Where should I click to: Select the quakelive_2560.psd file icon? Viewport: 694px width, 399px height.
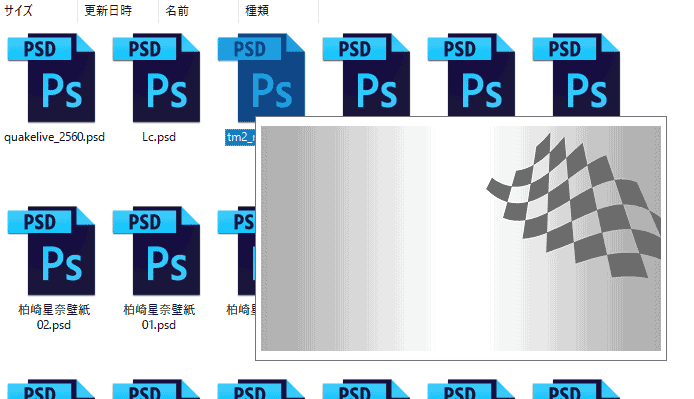pyautogui.click(x=51, y=77)
